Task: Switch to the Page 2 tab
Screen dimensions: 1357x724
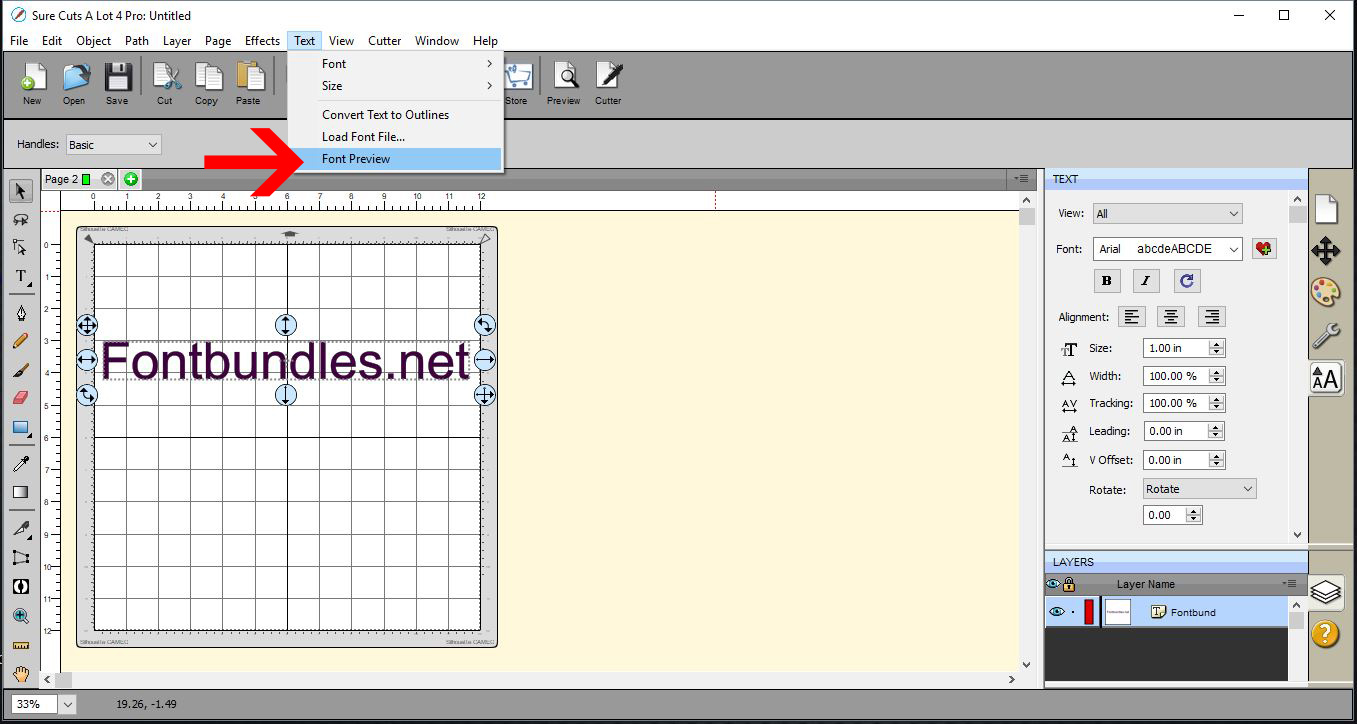Action: 67,179
